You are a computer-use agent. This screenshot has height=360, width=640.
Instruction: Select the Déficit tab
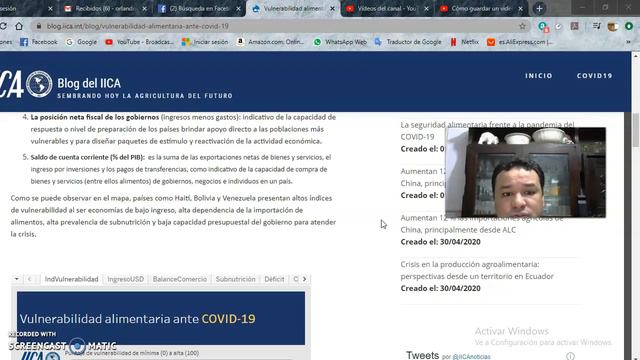(x=274, y=279)
